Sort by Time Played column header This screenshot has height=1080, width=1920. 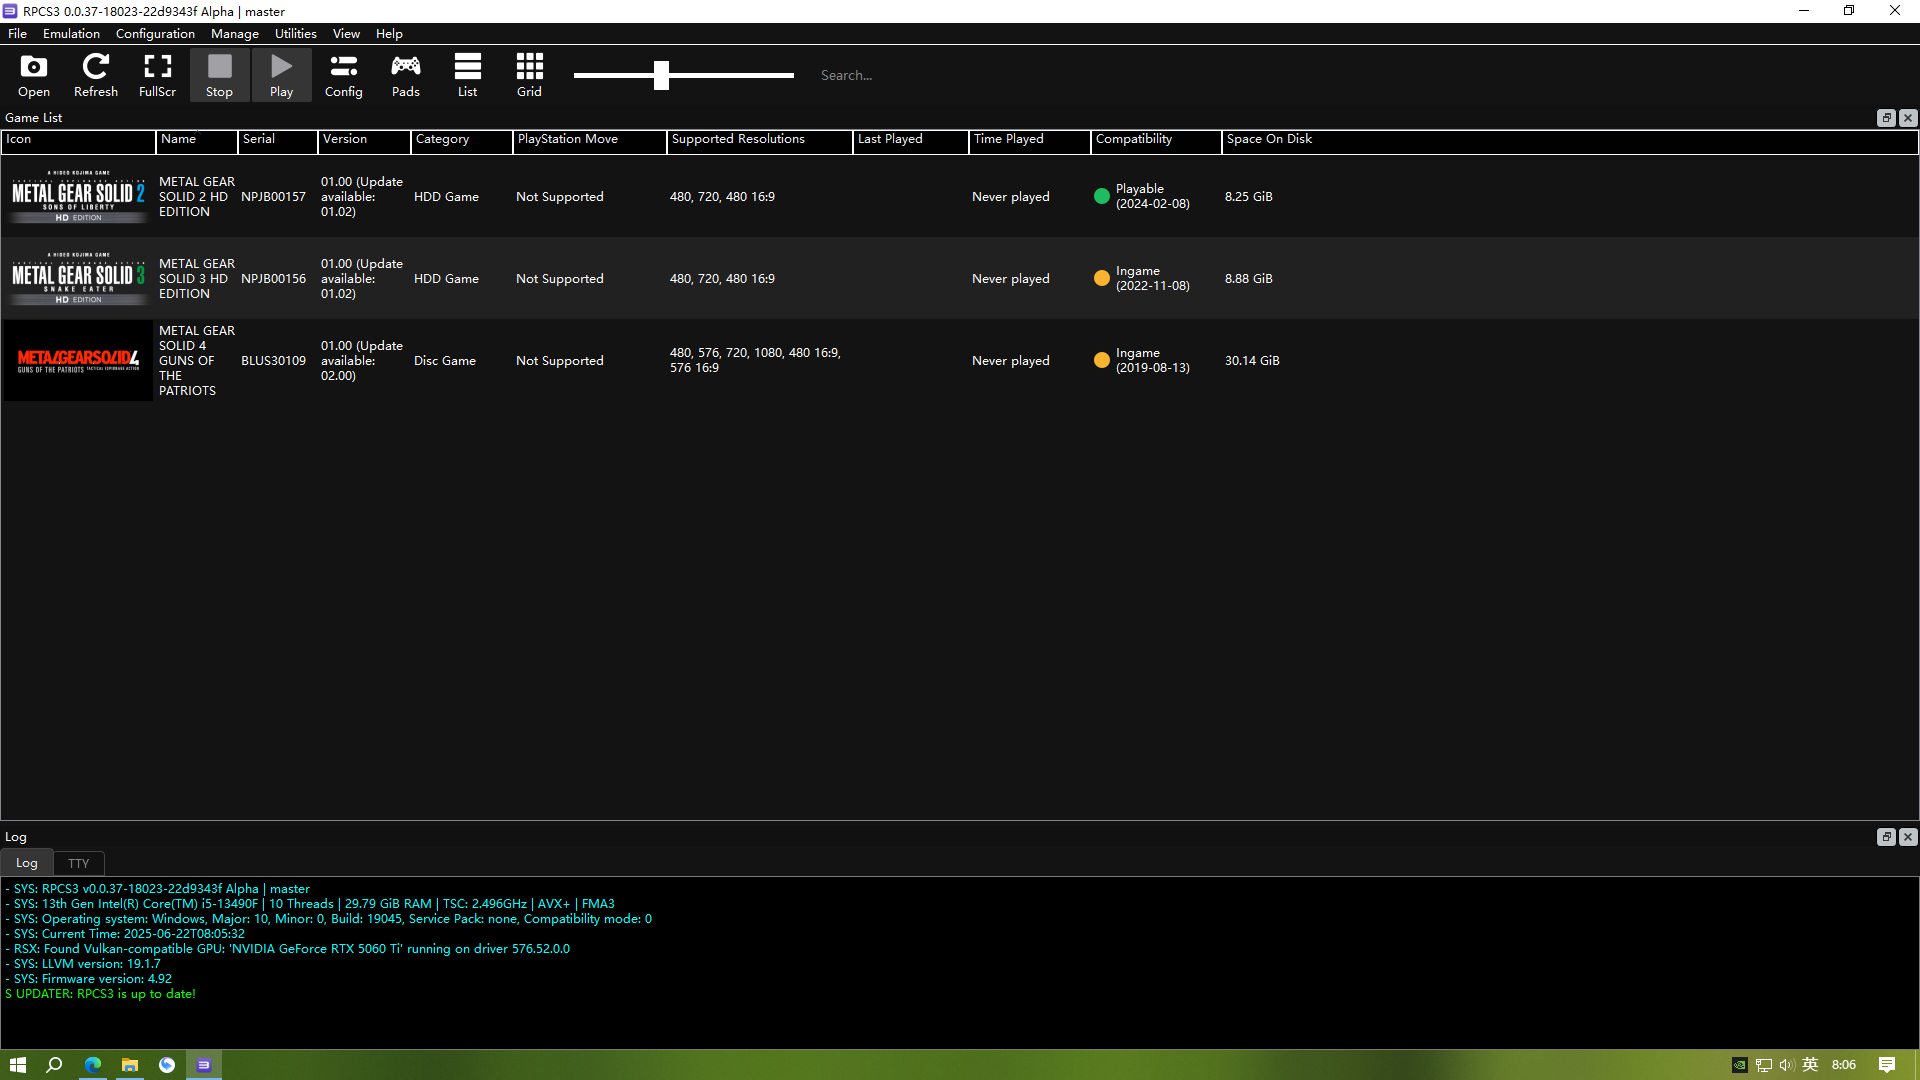click(x=1029, y=140)
